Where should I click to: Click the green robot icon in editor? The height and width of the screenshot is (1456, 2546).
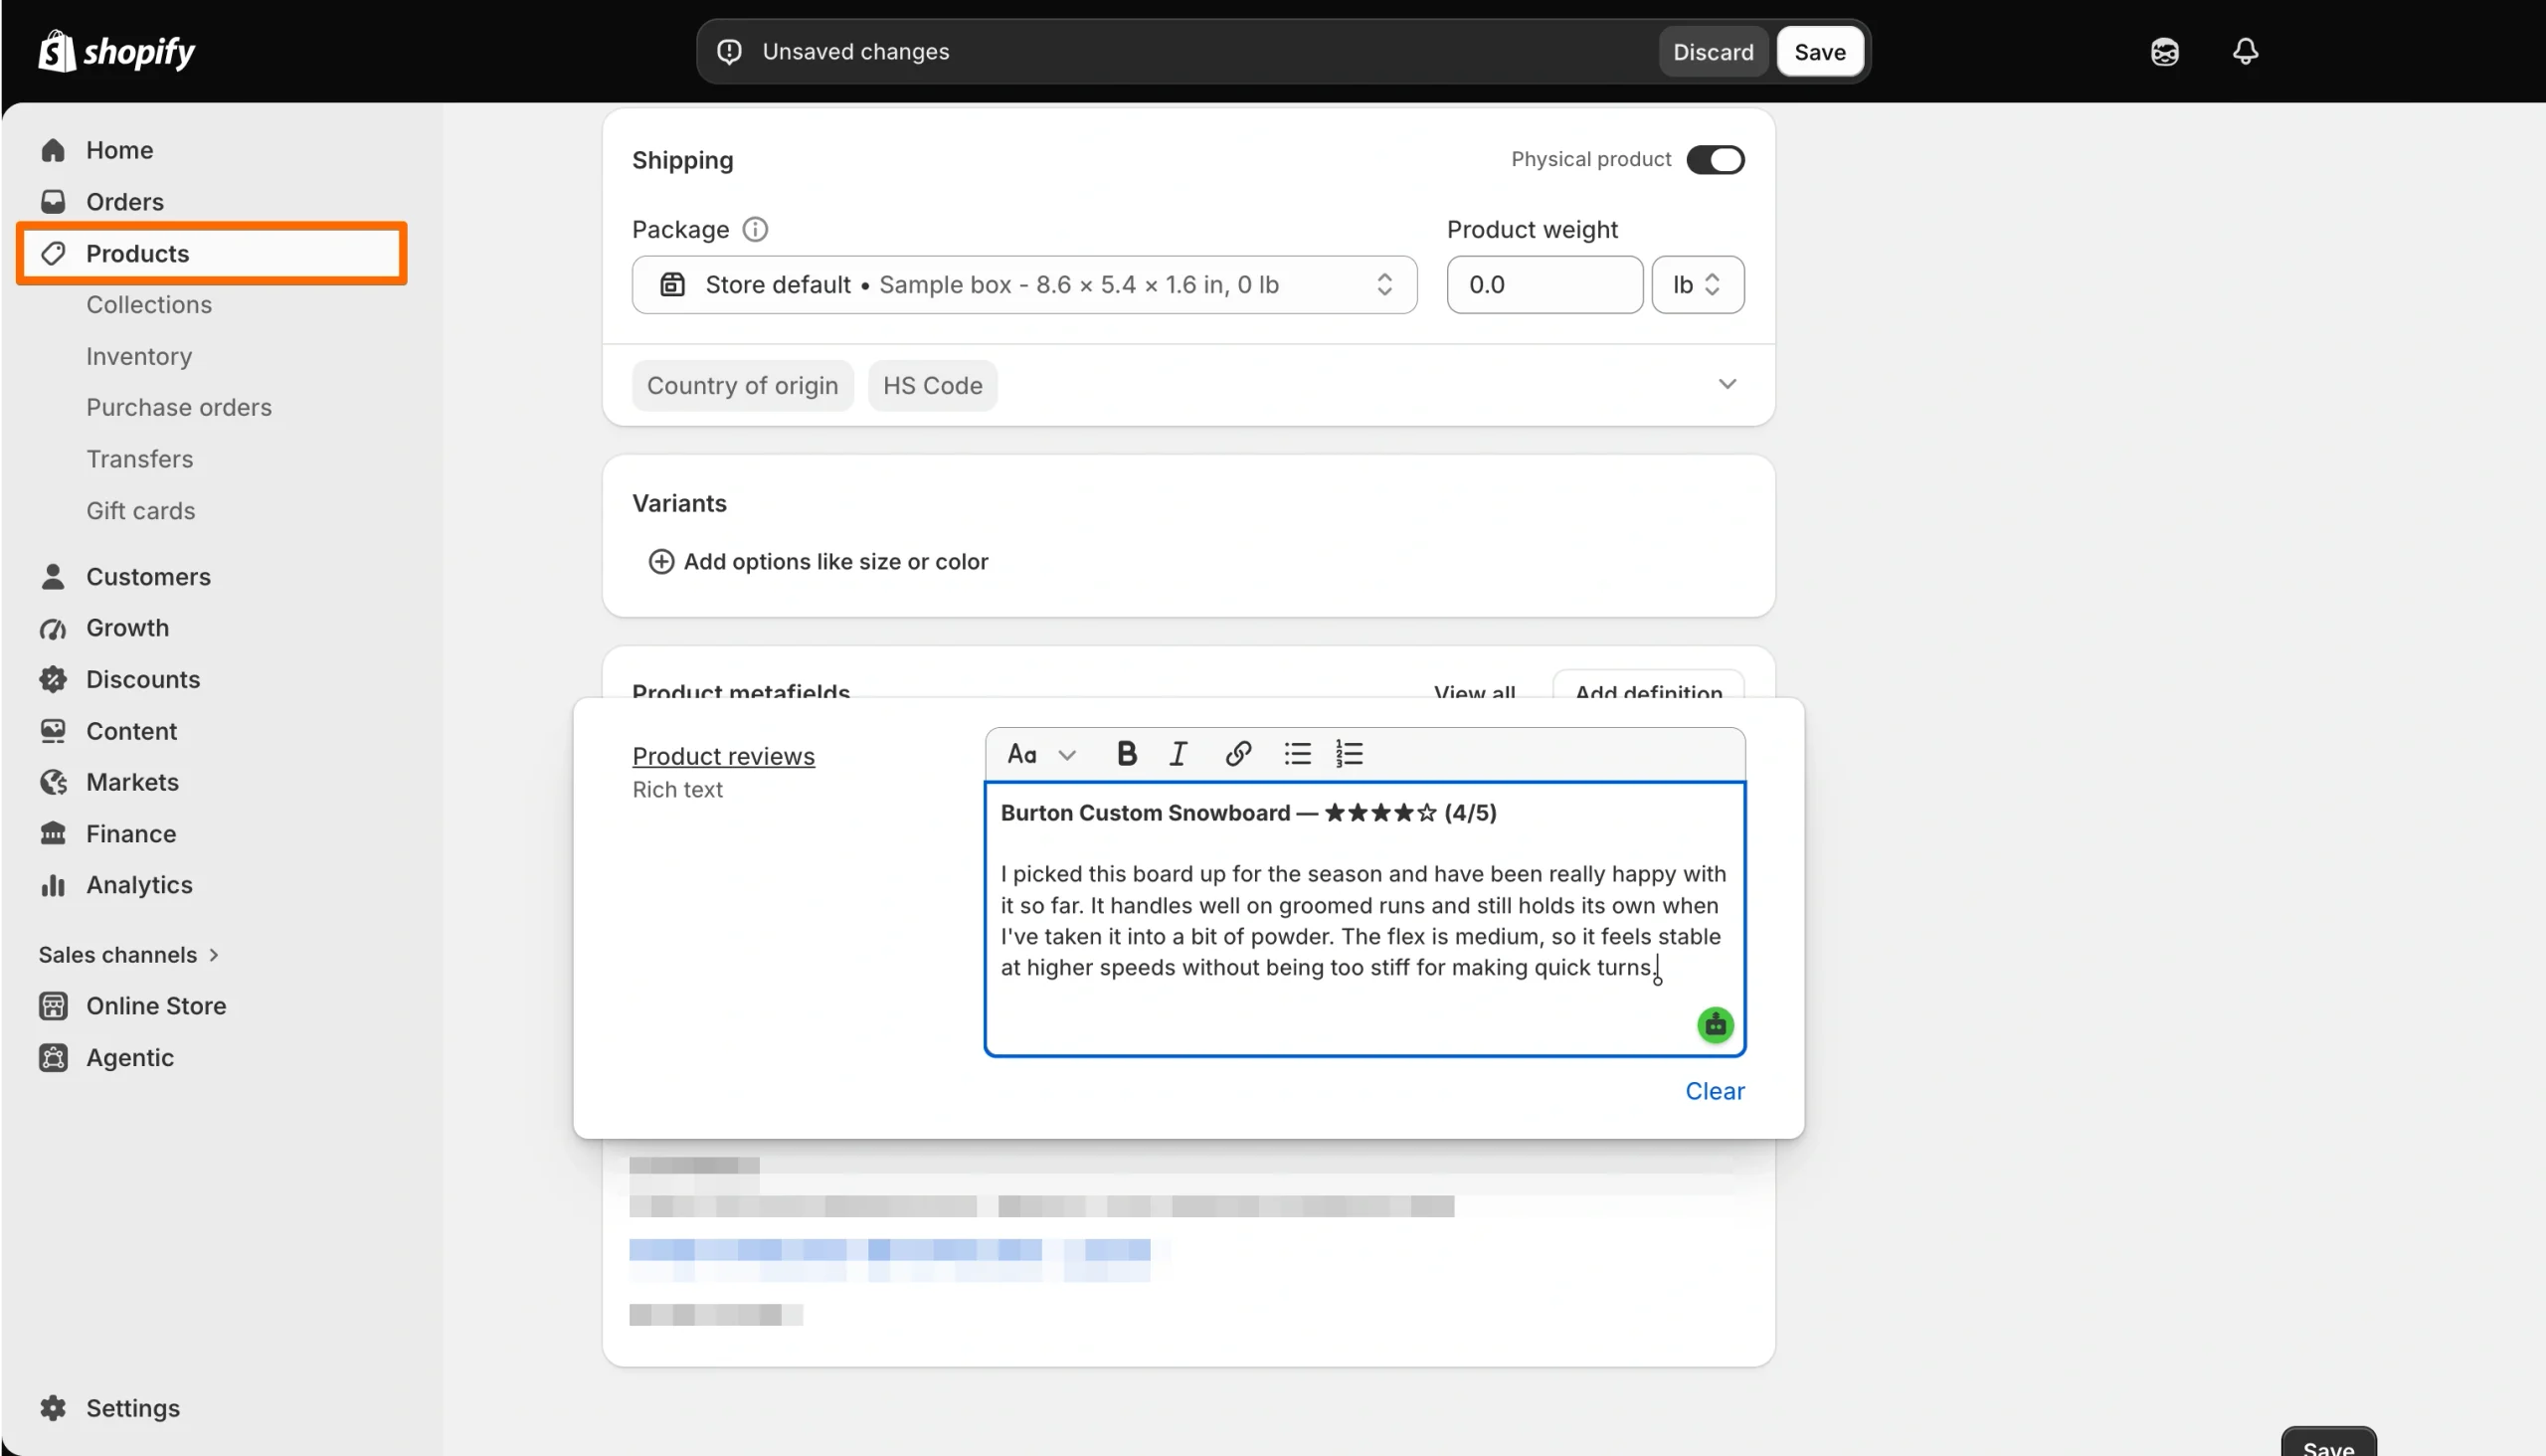coord(1715,1025)
